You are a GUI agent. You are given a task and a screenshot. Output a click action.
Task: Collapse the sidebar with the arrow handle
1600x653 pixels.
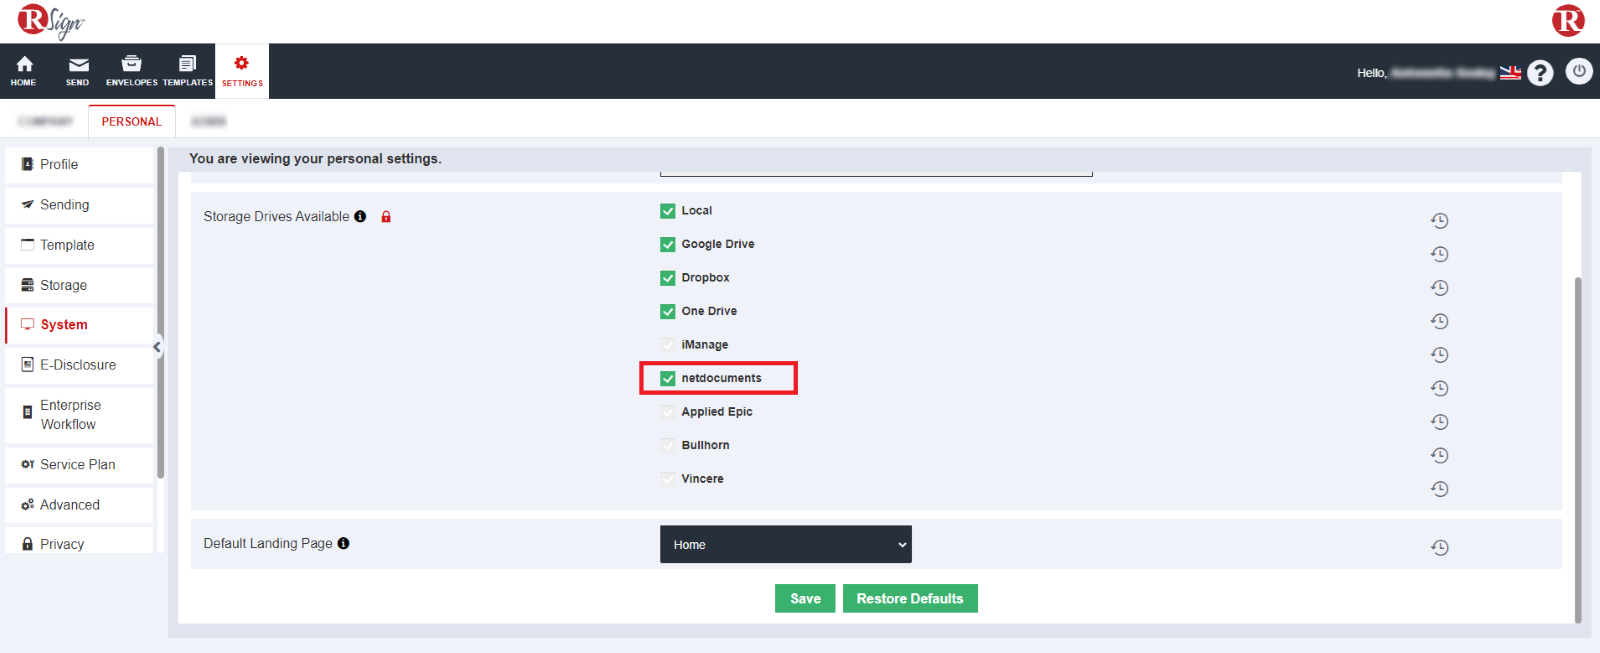point(157,347)
